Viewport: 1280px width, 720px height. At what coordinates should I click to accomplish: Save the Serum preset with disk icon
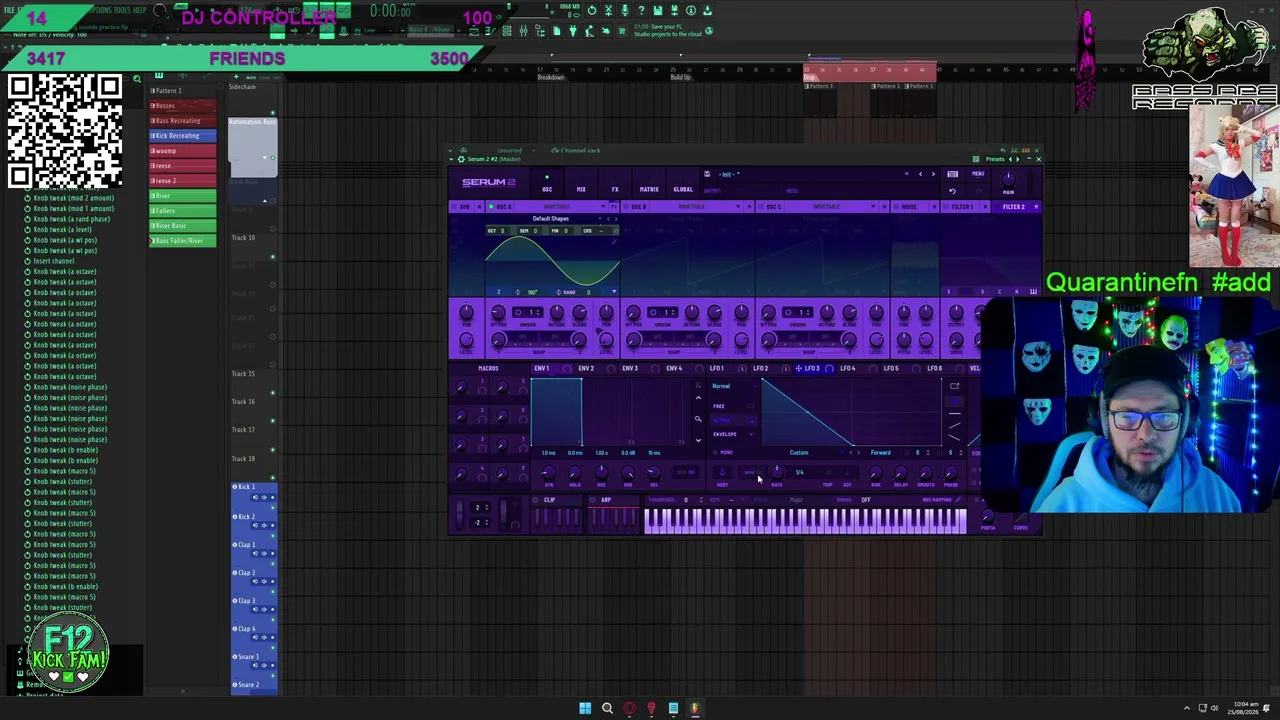pyautogui.click(x=707, y=174)
